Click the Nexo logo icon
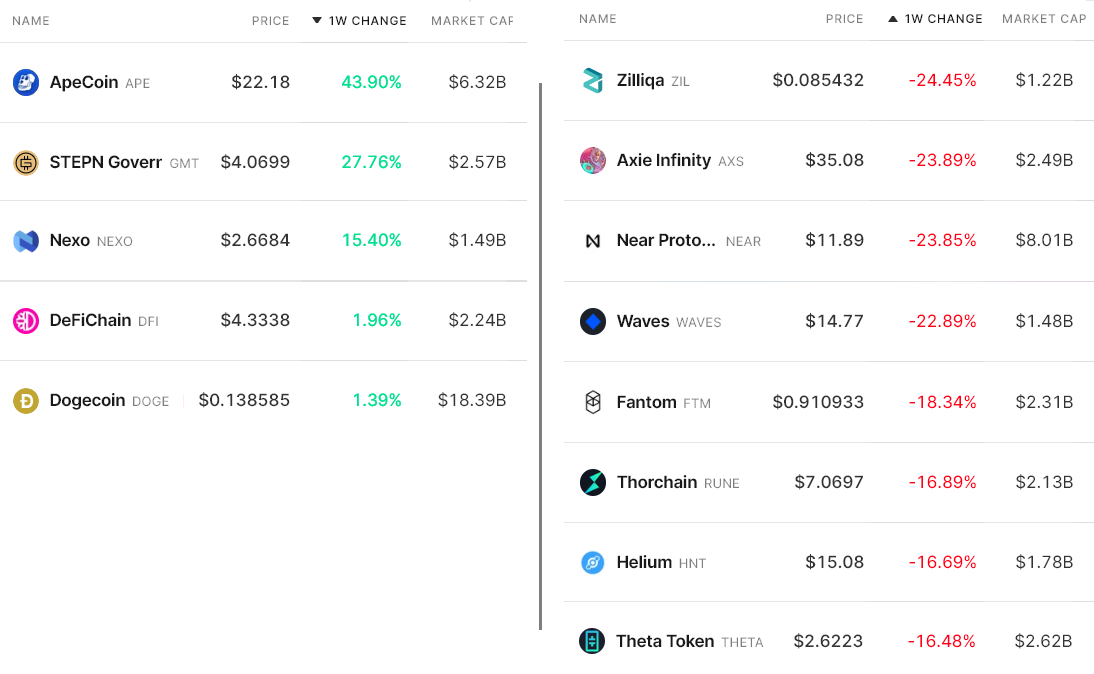 (x=26, y=241)
